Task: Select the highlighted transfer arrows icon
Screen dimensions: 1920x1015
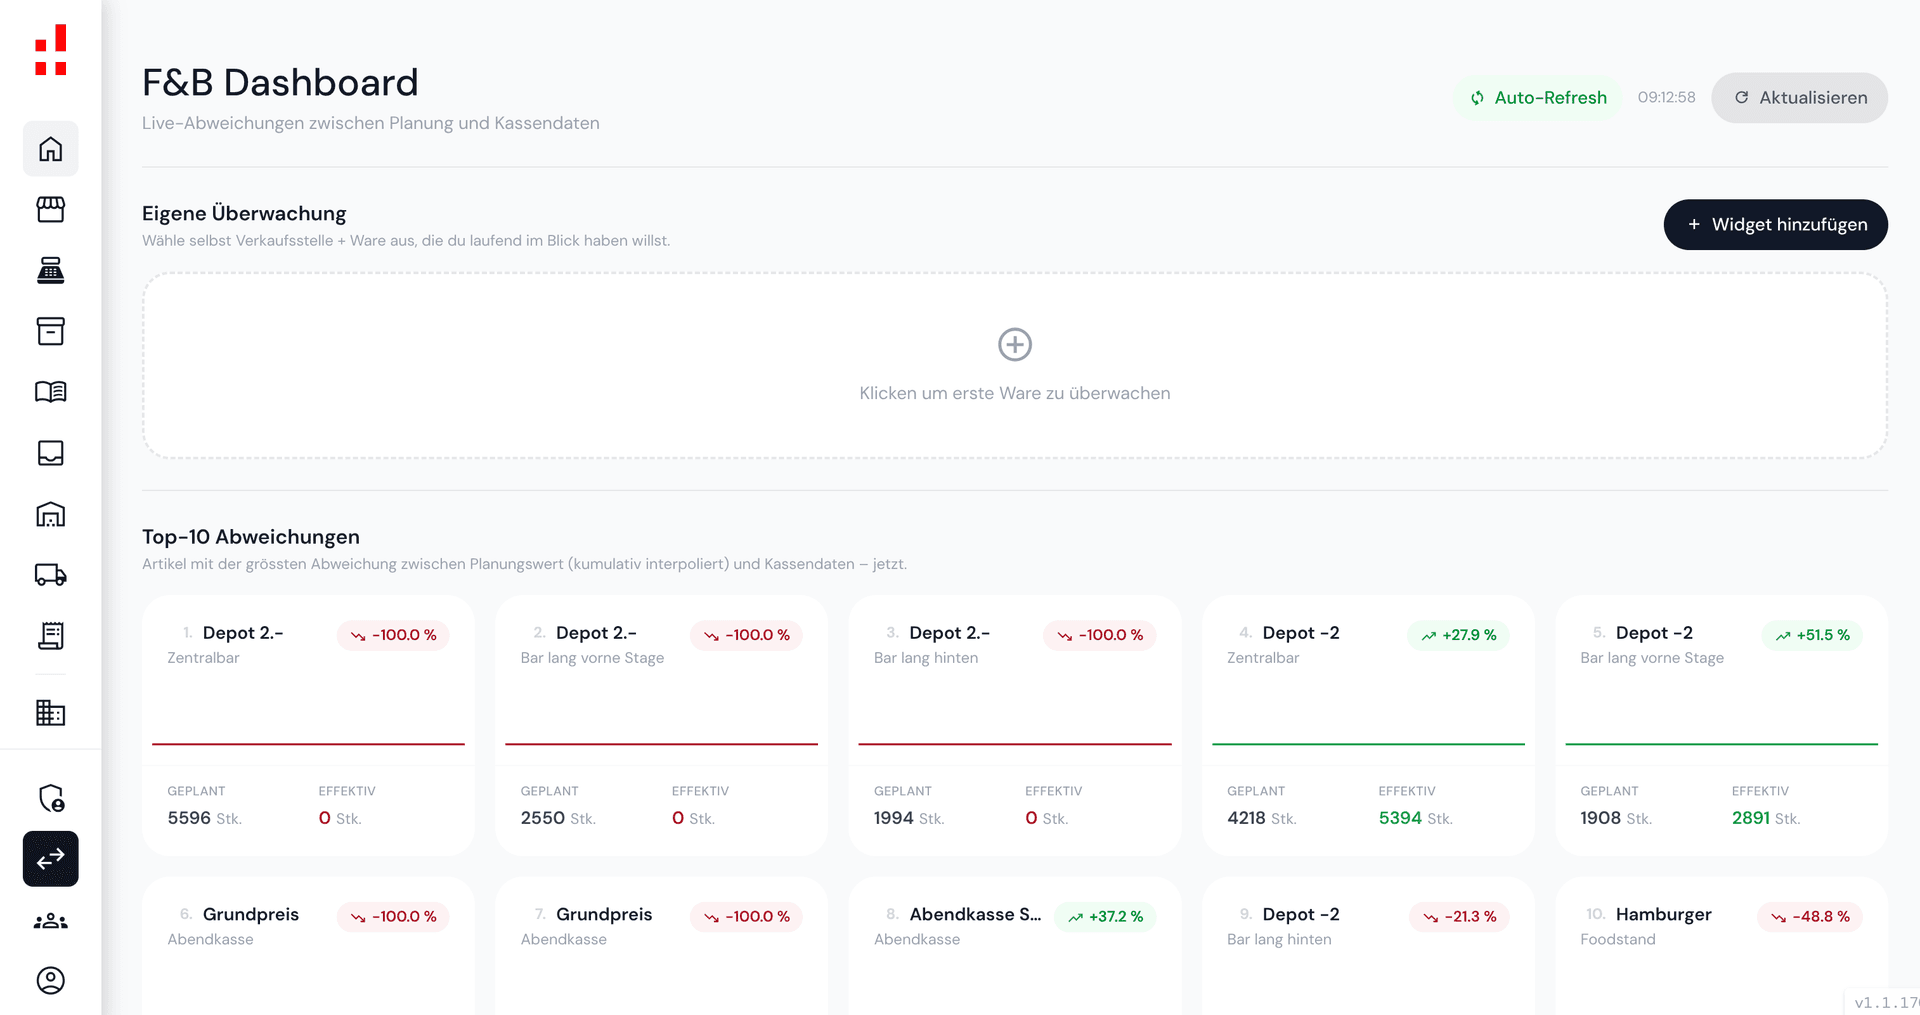Action: click(x=50, y=858)
